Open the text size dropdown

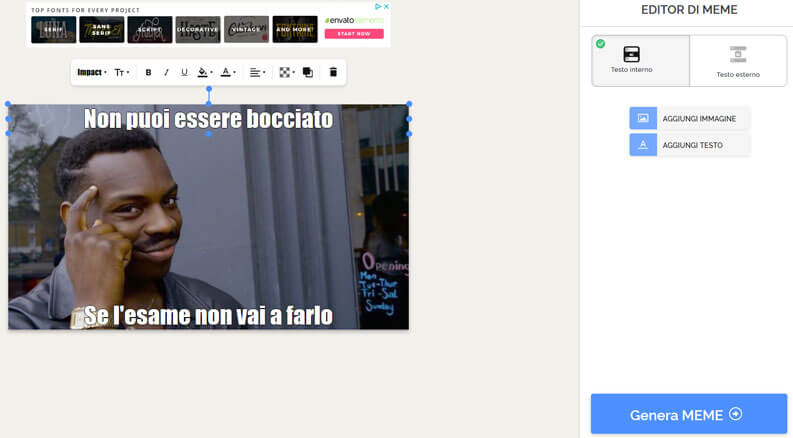coord(121,72)
